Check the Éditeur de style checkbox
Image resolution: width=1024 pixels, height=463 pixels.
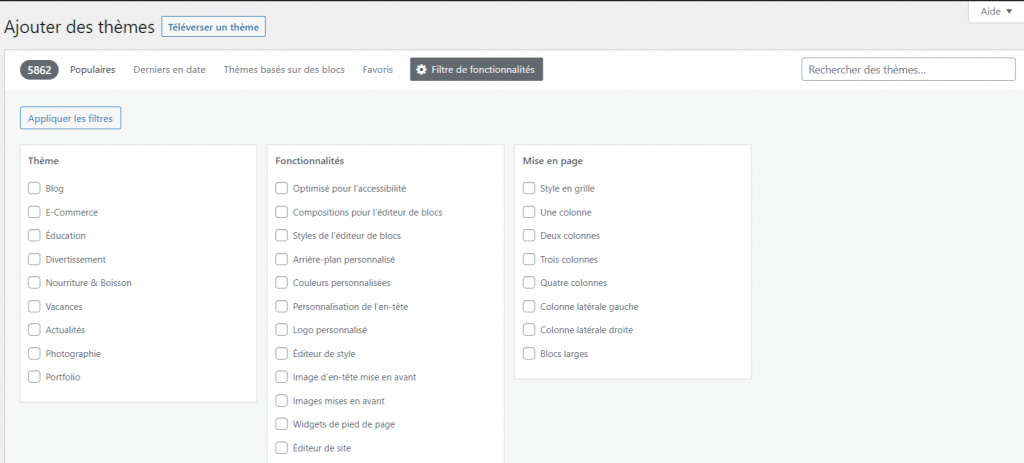[x=281, y=353]
